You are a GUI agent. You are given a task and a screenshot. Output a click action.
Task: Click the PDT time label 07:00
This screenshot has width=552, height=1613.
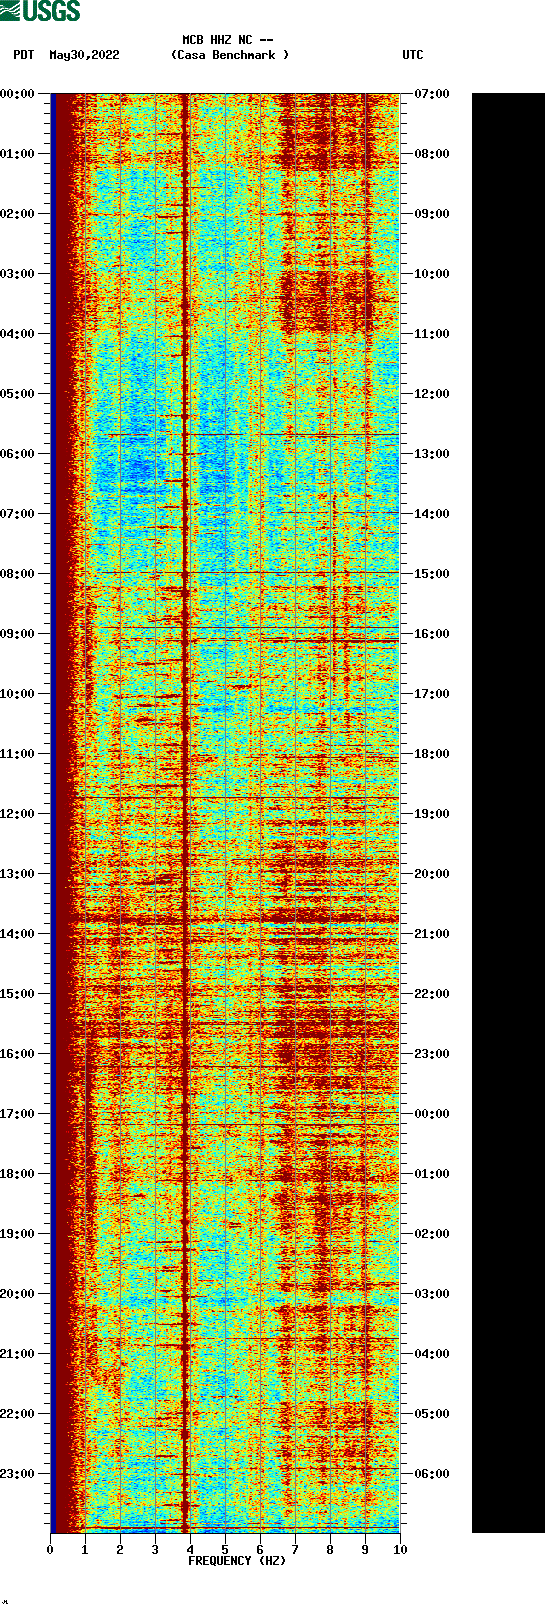pos(18,514)
